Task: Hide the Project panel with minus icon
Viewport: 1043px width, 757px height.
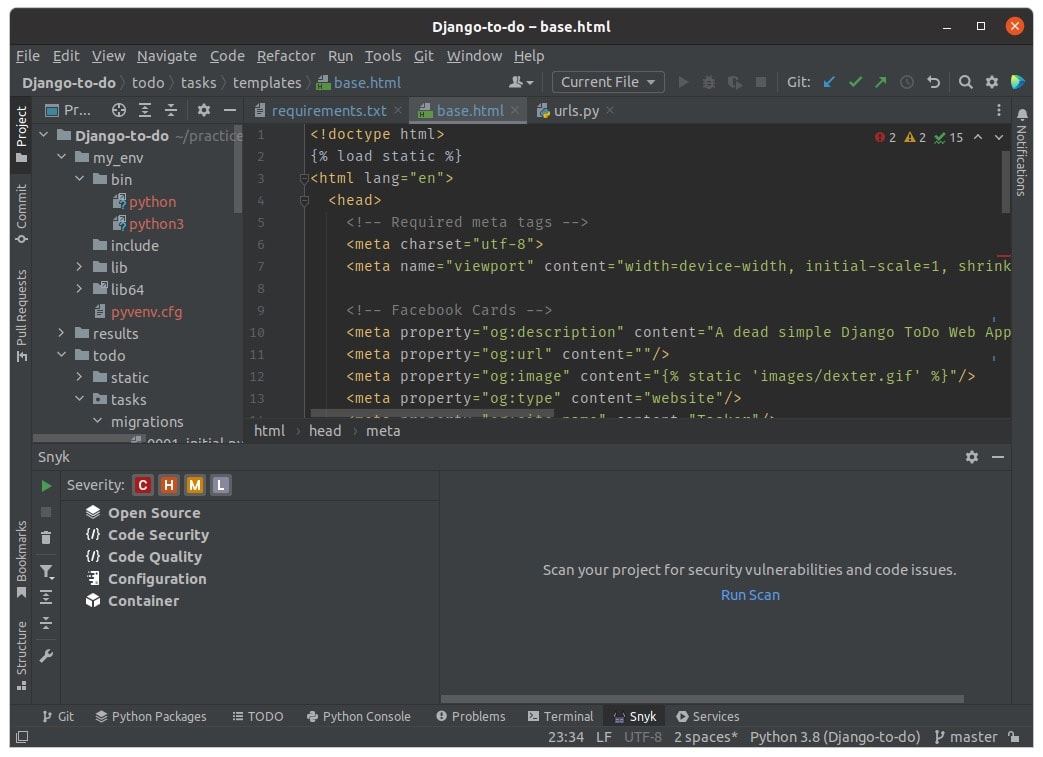Action: 230,110
